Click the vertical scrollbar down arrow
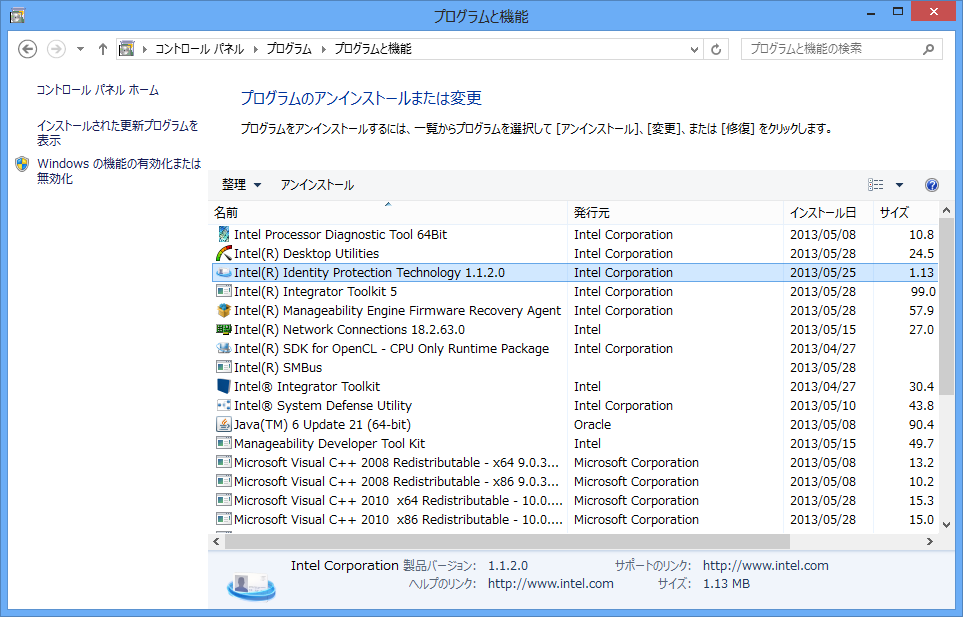The width and height of the screenshot is (963, 617). [x=946, y=525]
